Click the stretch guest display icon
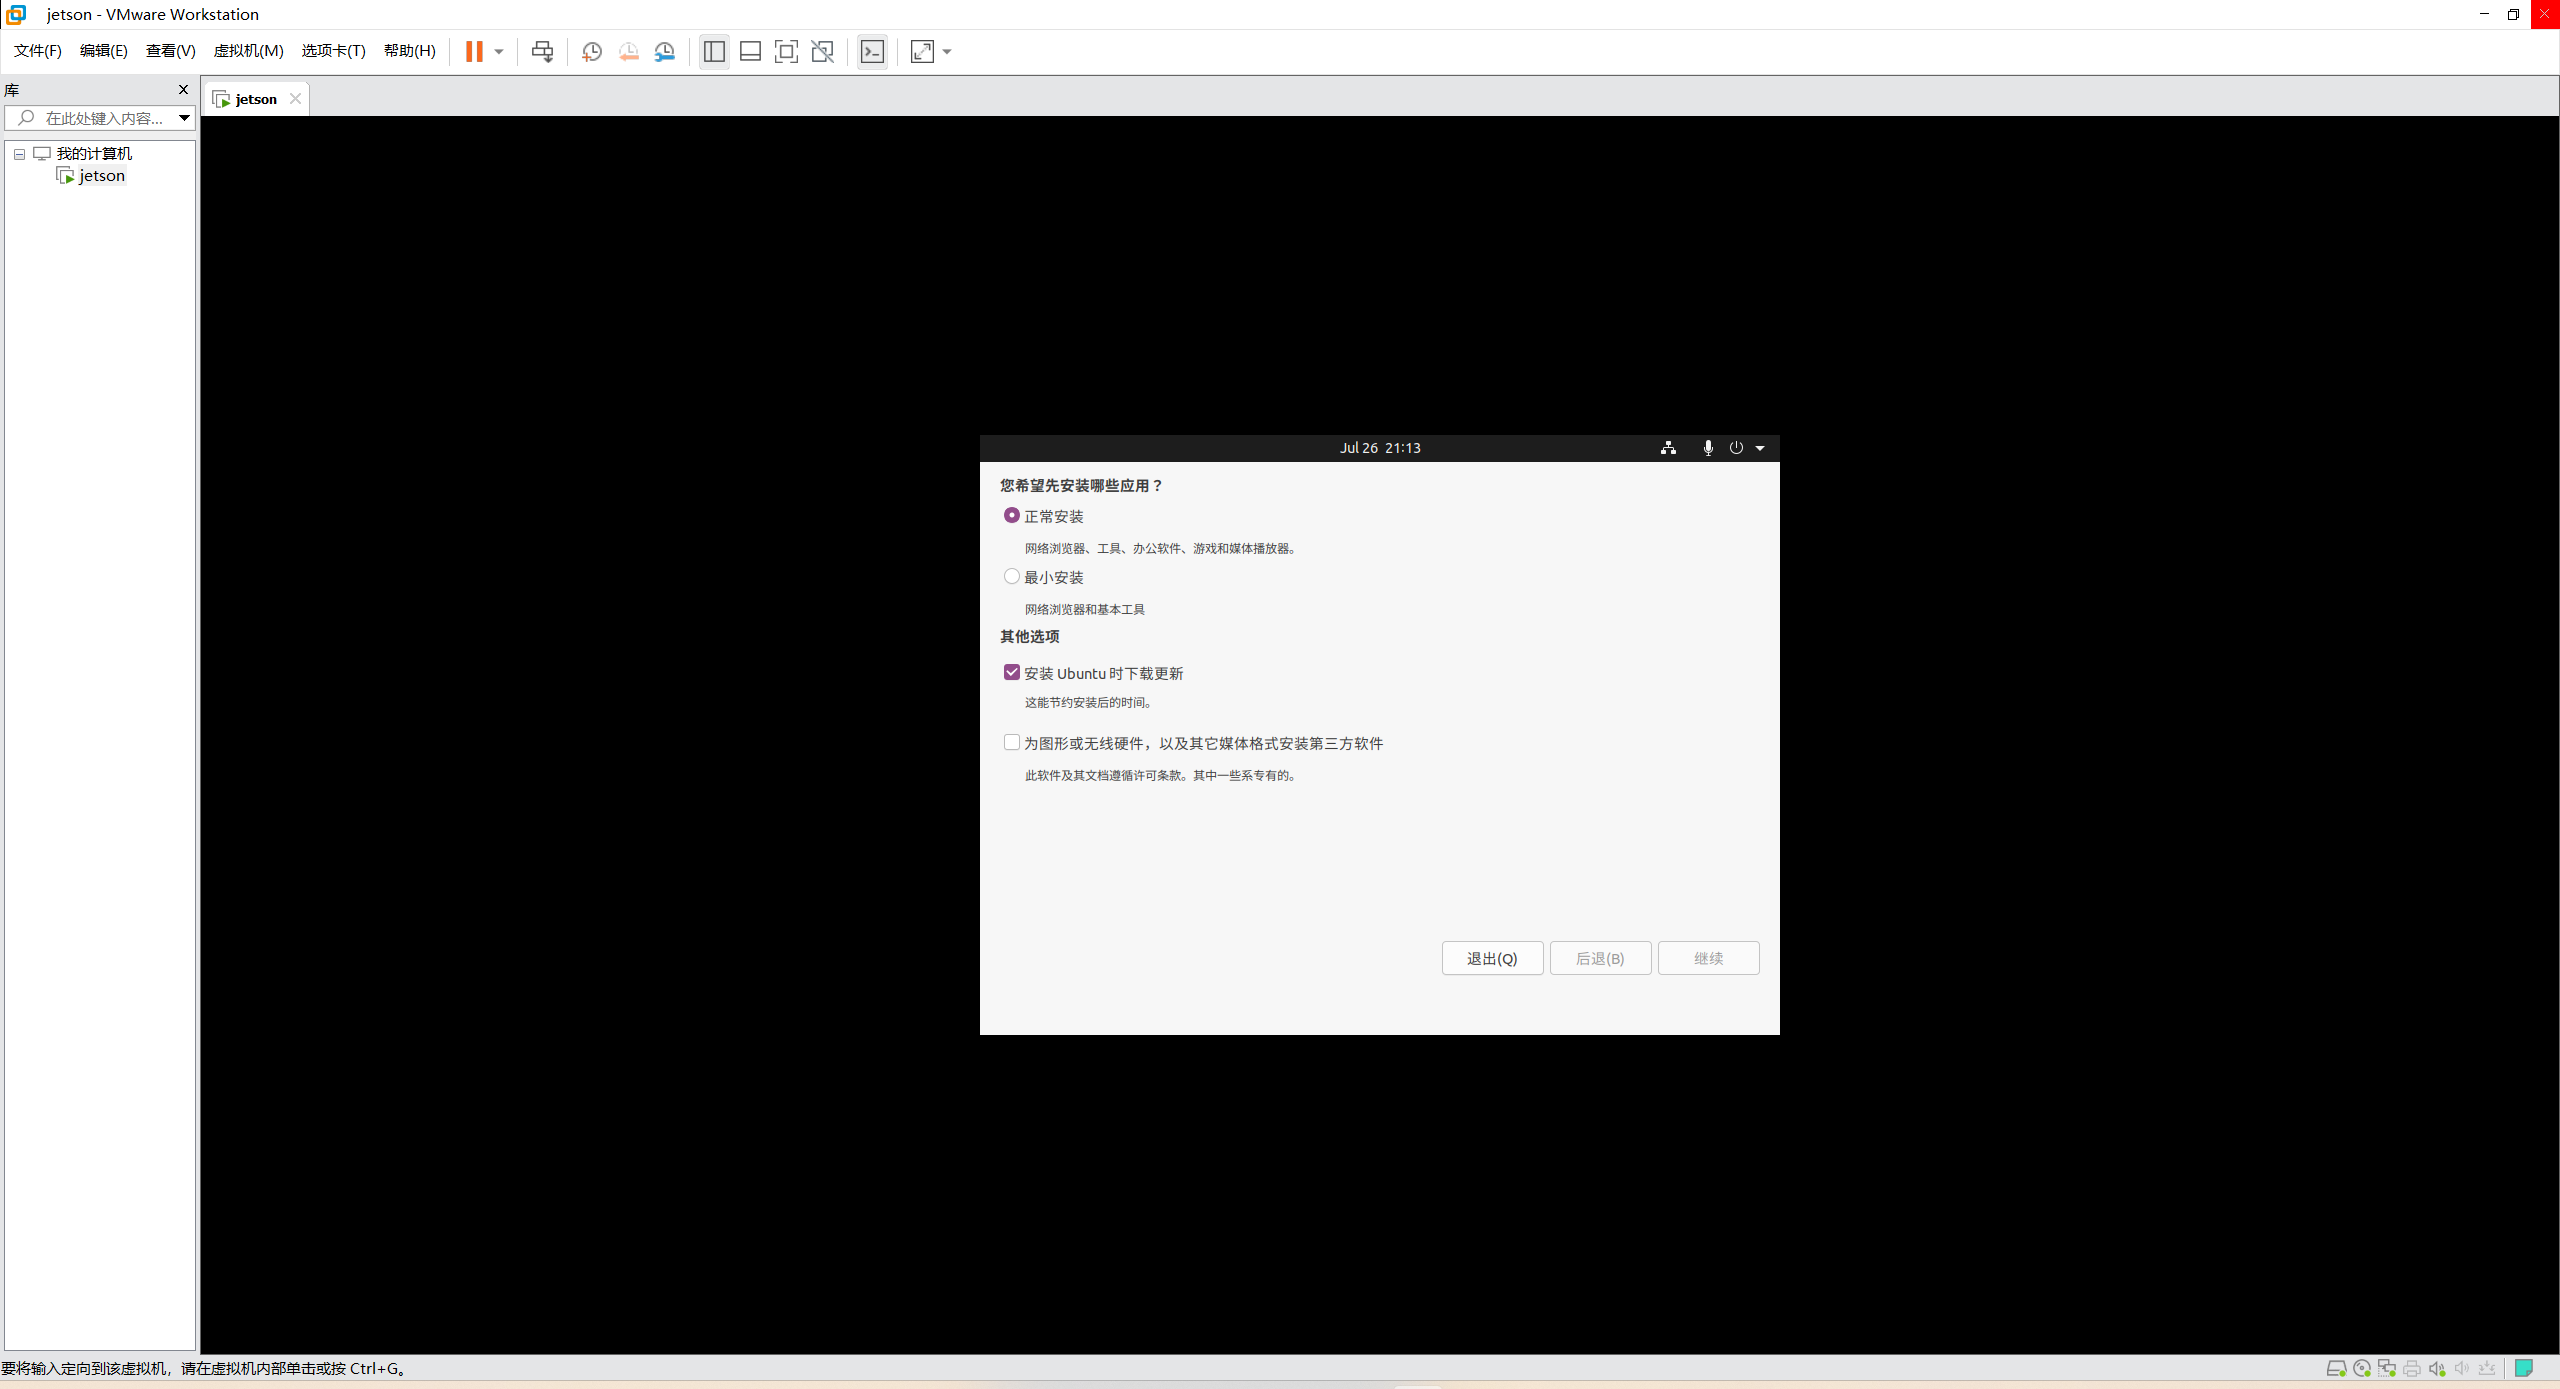Image resolution: width=2560 pixels, height=1389 pixels. [922, 52]
